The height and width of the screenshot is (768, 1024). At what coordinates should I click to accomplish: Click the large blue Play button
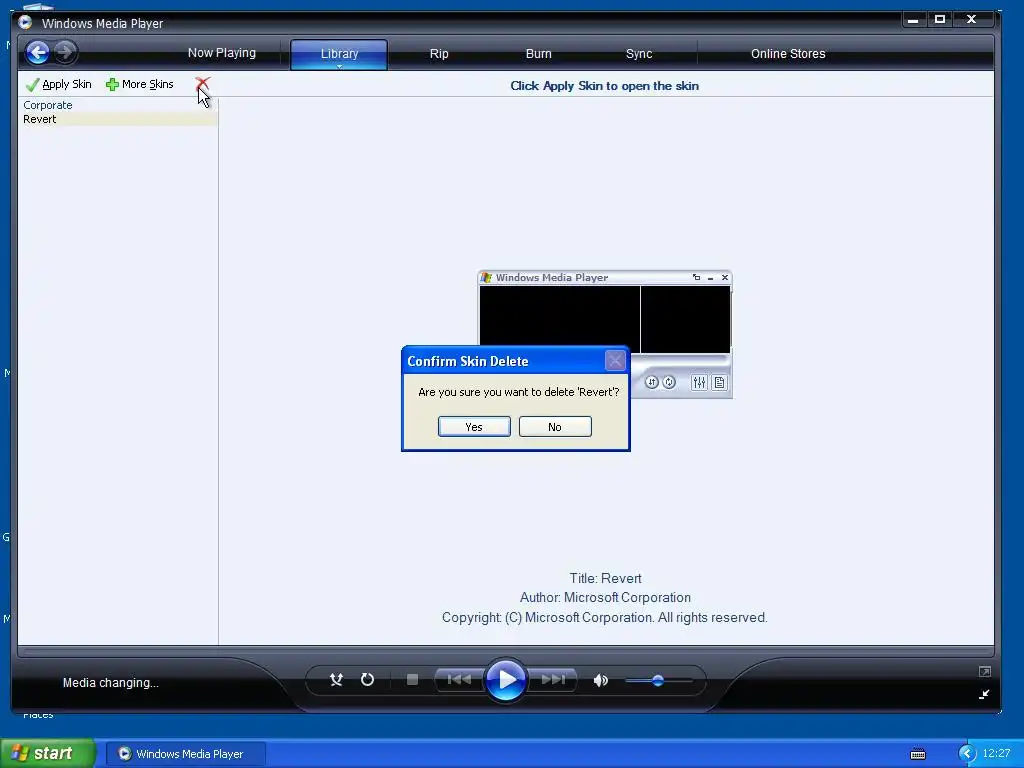click(x=506, y=679)
